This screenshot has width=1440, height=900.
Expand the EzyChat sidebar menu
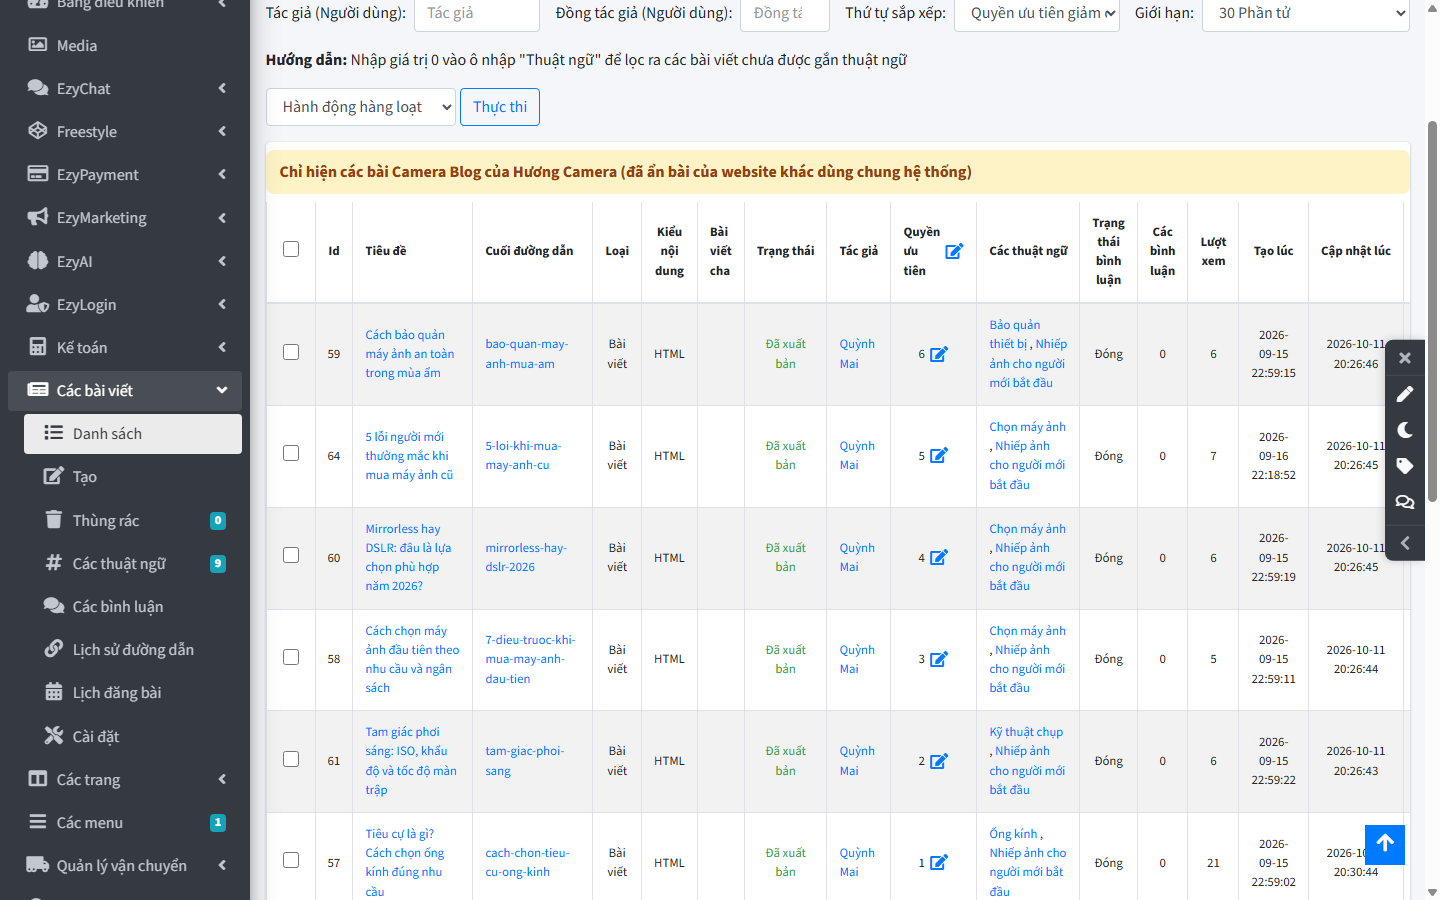(125, 88)
